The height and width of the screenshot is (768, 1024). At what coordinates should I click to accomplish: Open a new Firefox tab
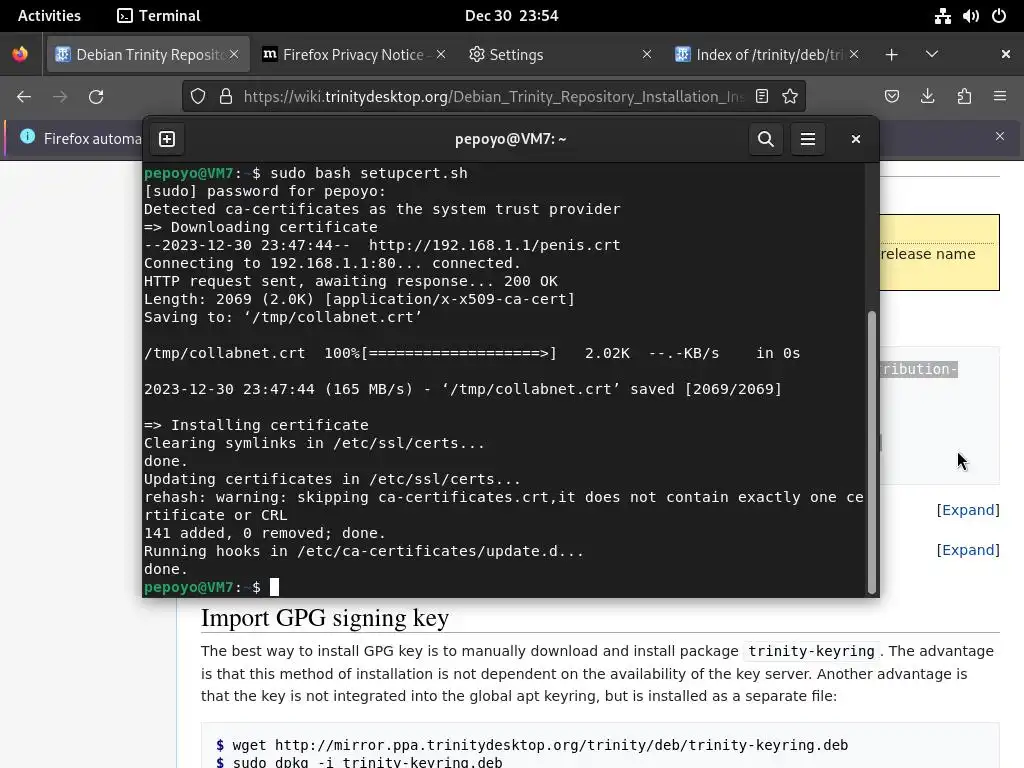click(x=891, y=55)
